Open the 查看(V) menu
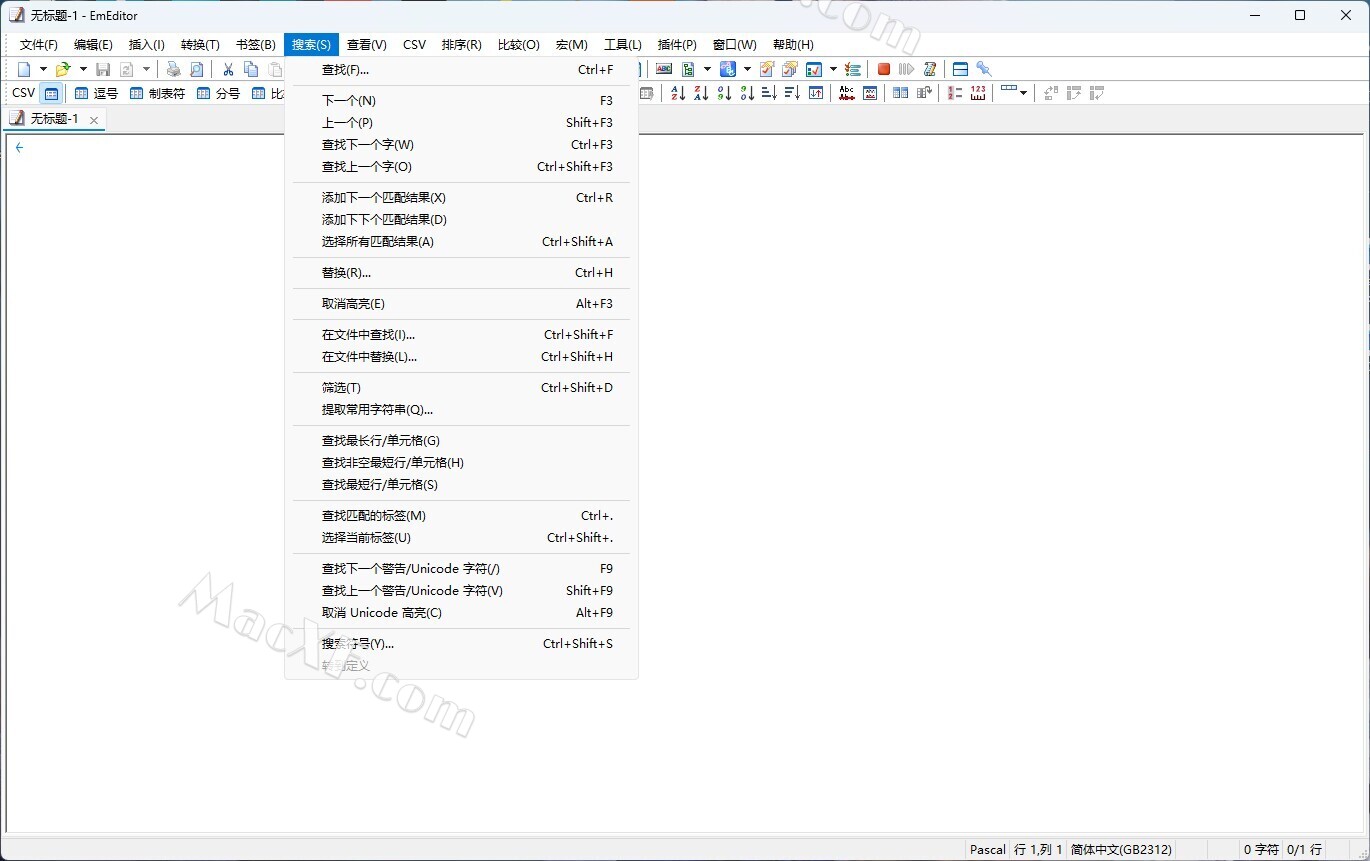Screen dimensions: 1370x861 click(367, 45)
